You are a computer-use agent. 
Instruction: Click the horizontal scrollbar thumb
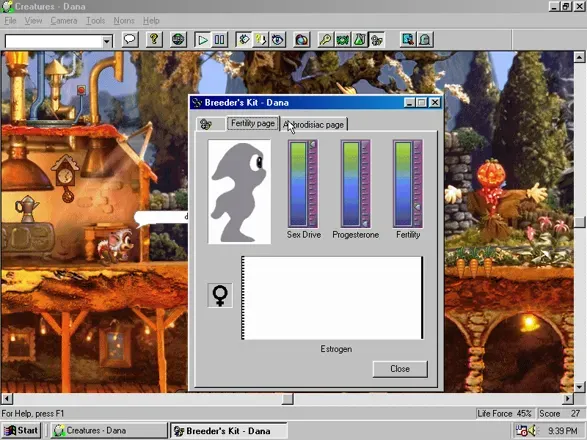click(288, 398)
